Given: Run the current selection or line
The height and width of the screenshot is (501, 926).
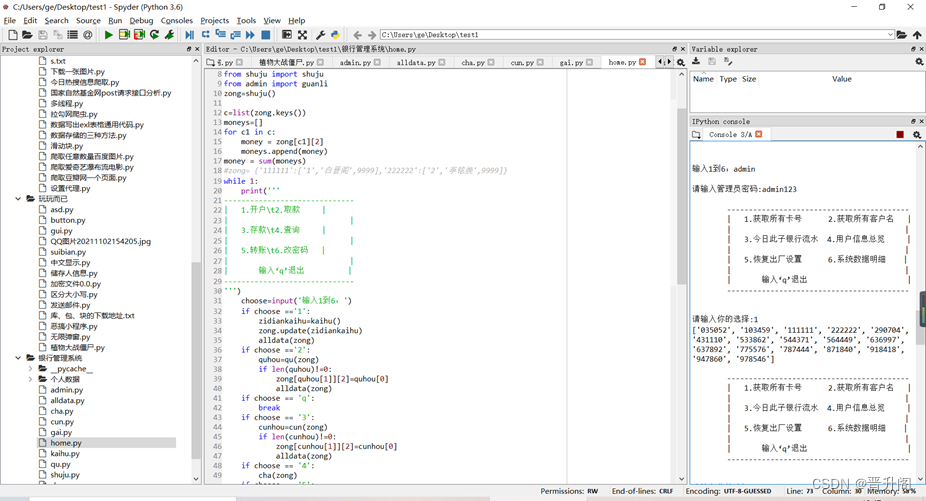Looking at the screenshot, I should coord(169,35).
